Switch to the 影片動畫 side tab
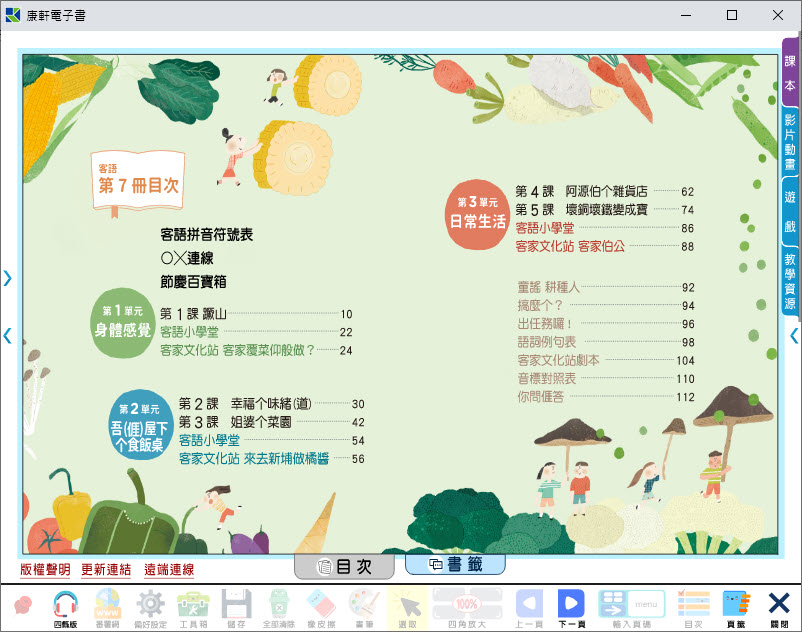 (790, 141)
